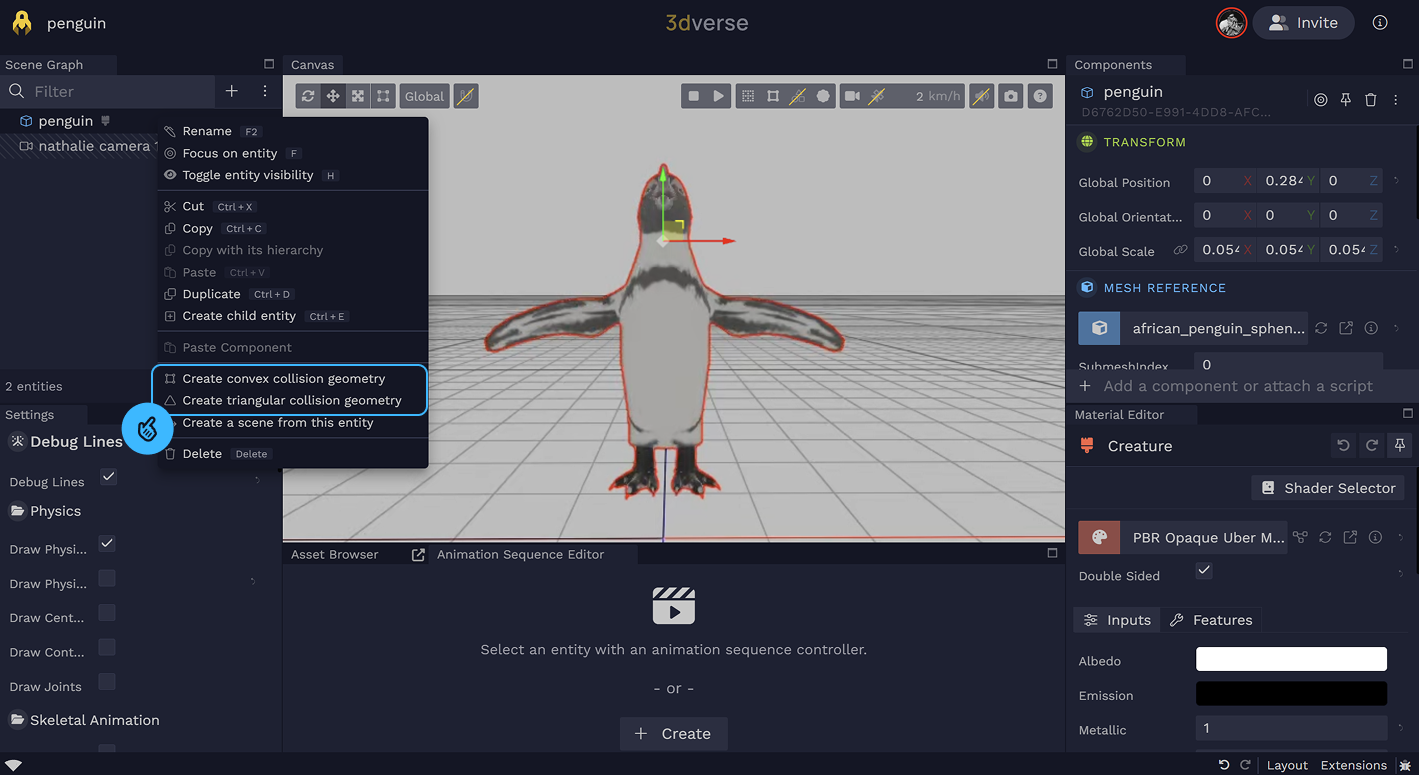This screenshot has width=1419, height=775.
Task: Select Create triangular collision geometry
Action: (x=290, y=400)
